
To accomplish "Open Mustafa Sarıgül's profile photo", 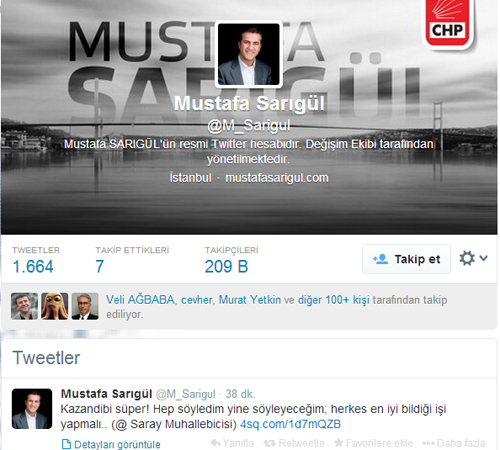I will [x=249, y=54].
